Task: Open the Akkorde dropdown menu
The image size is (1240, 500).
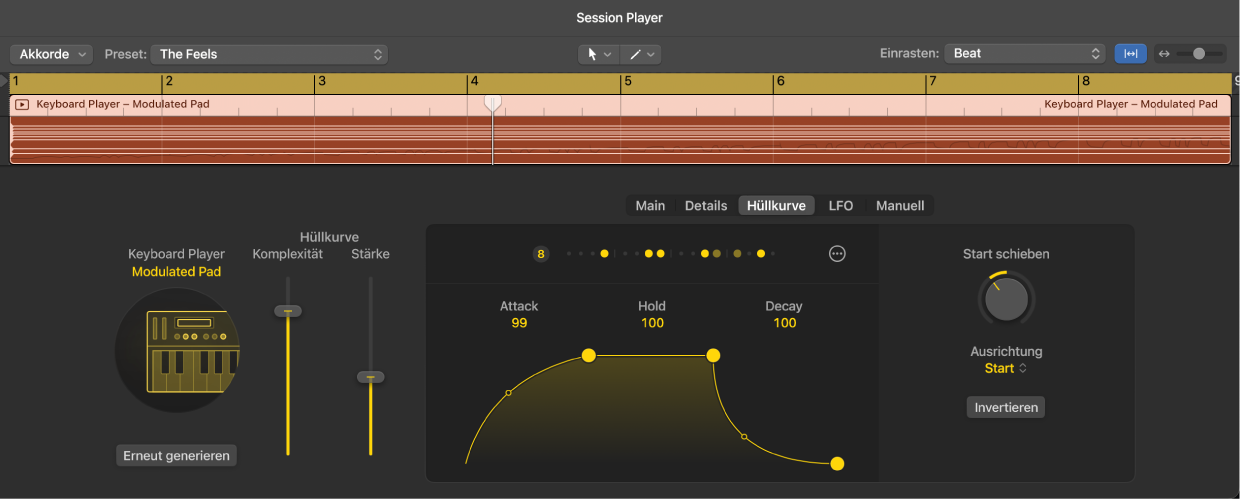Action: 51,54
